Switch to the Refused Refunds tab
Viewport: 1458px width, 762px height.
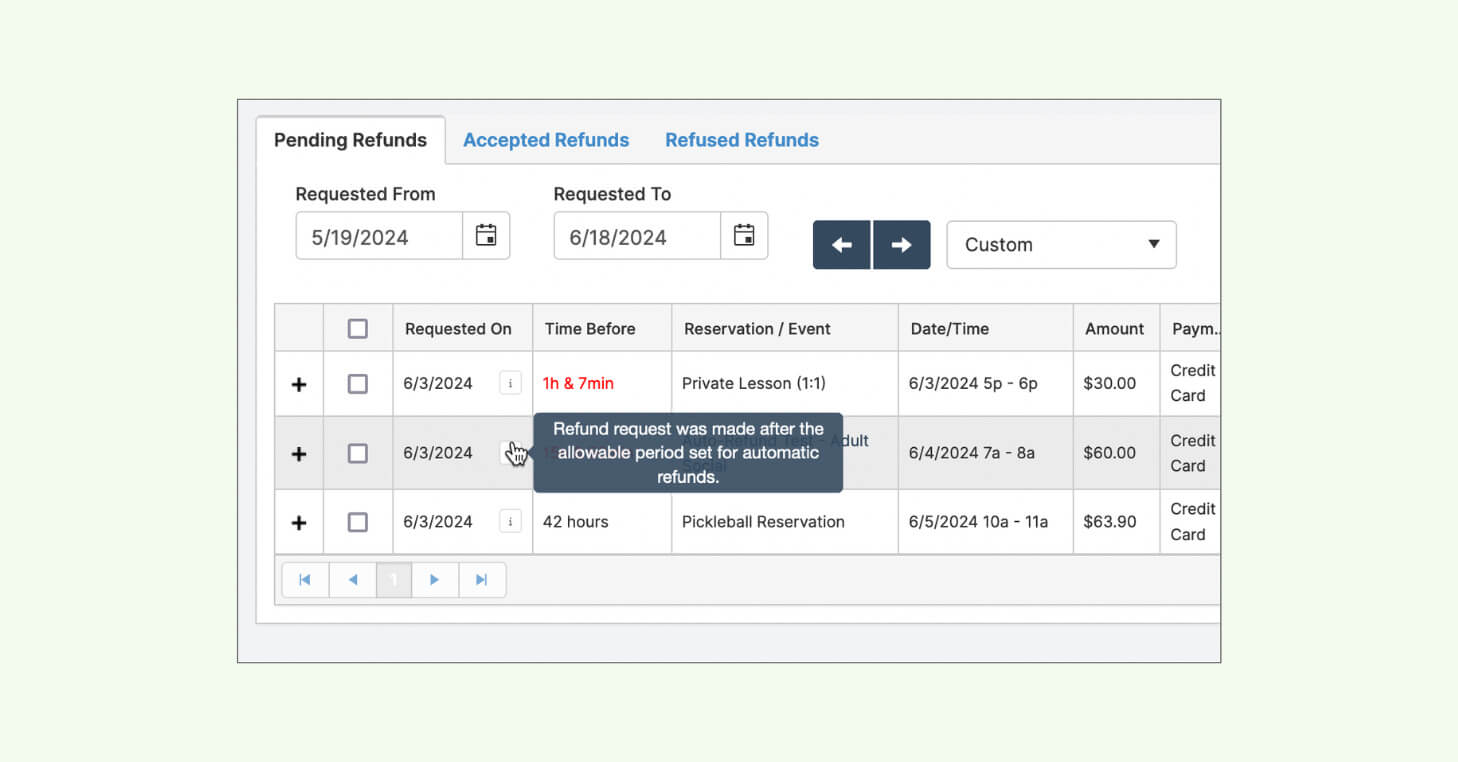pos(742,140)
